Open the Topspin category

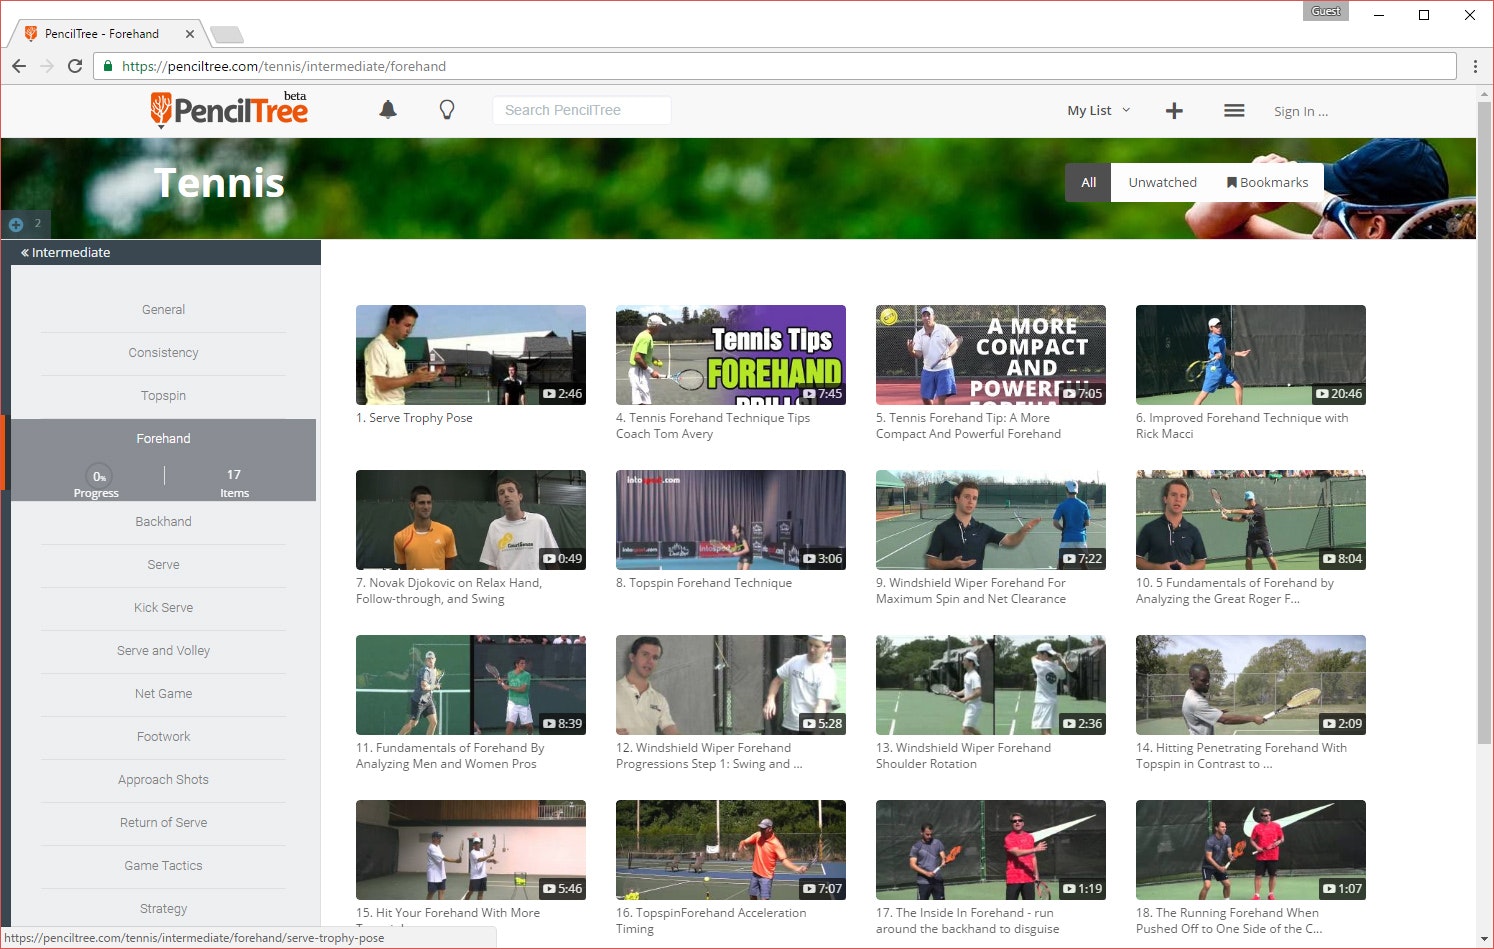click(x=163, y=396)
